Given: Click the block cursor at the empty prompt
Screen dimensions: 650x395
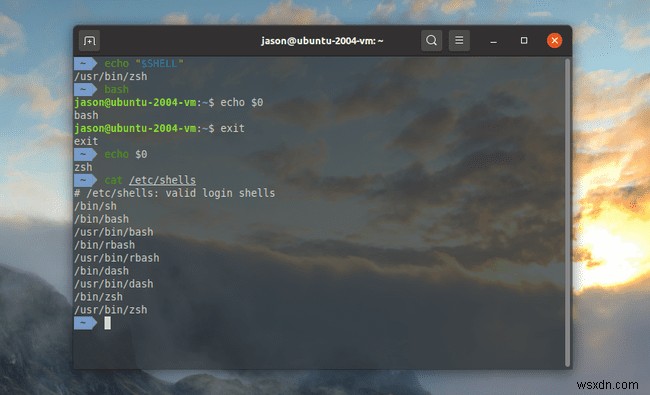Looking at the screenshot, I should (x=107, y=323).
